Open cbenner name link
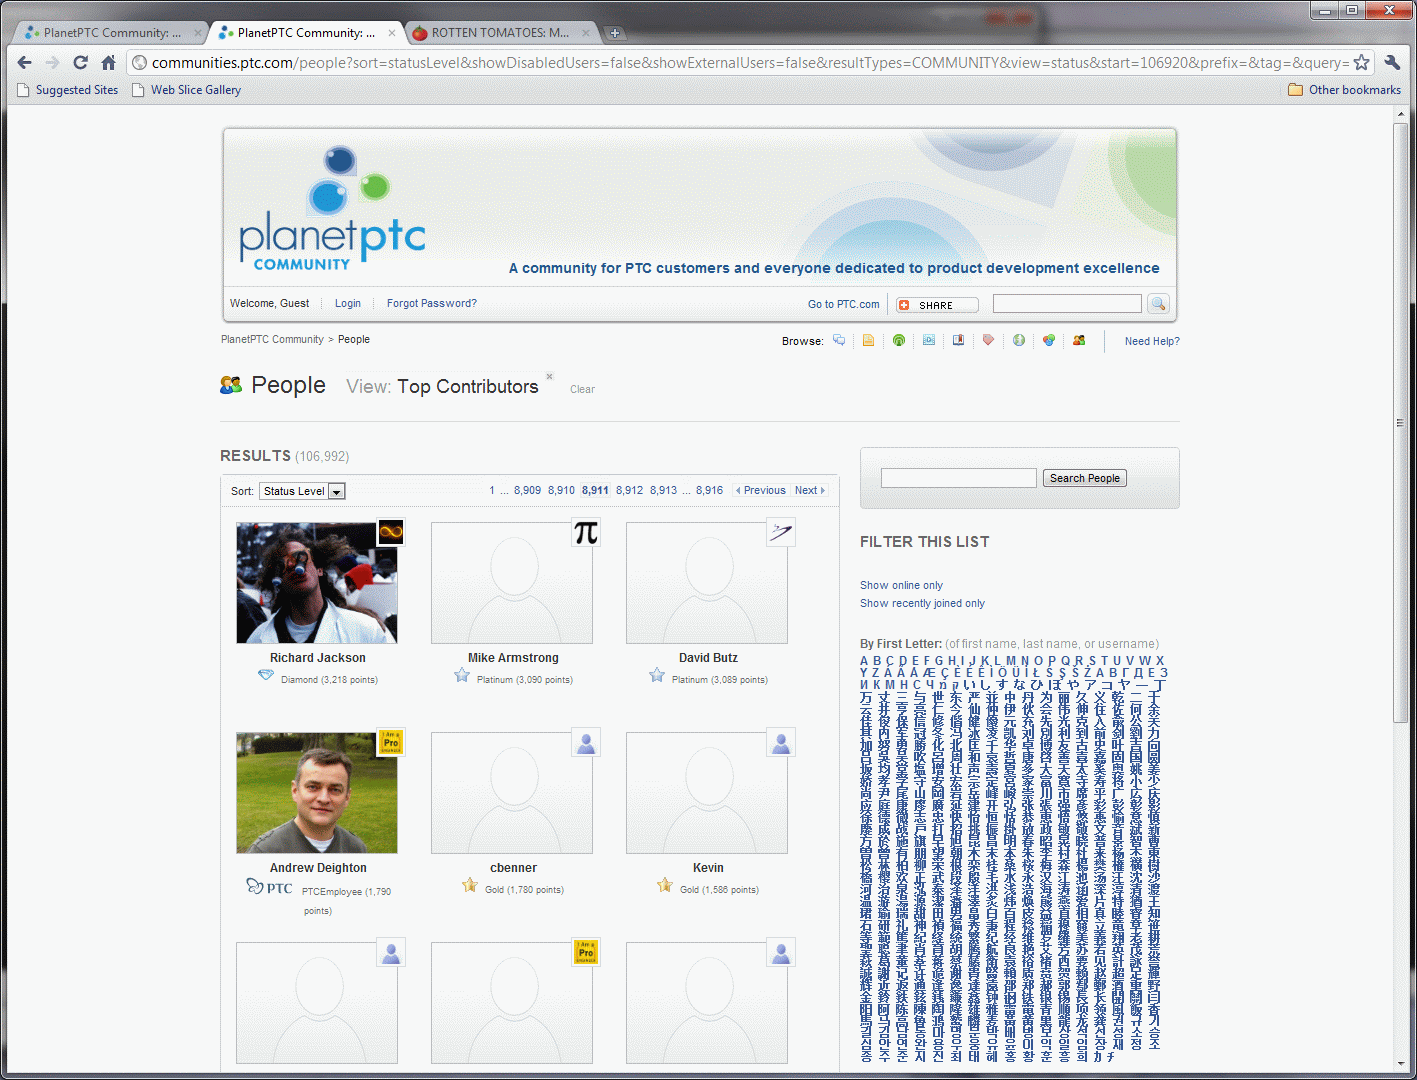 [x=513, y=868]
